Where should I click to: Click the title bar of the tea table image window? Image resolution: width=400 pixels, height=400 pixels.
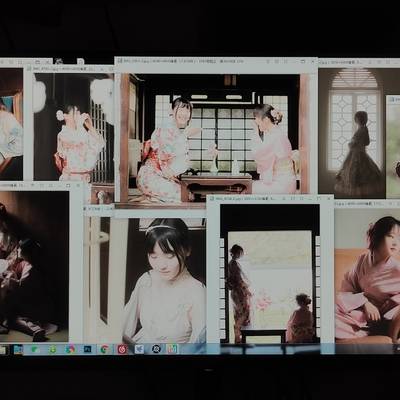216,61
